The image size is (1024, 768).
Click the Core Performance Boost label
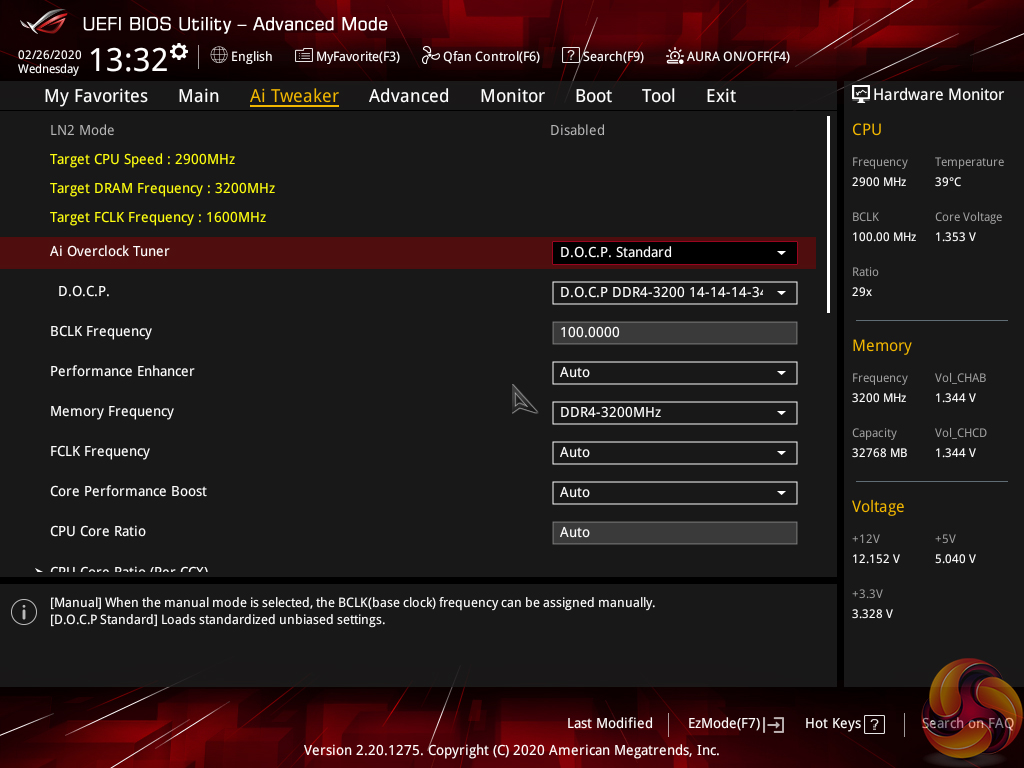pos(129,491)
